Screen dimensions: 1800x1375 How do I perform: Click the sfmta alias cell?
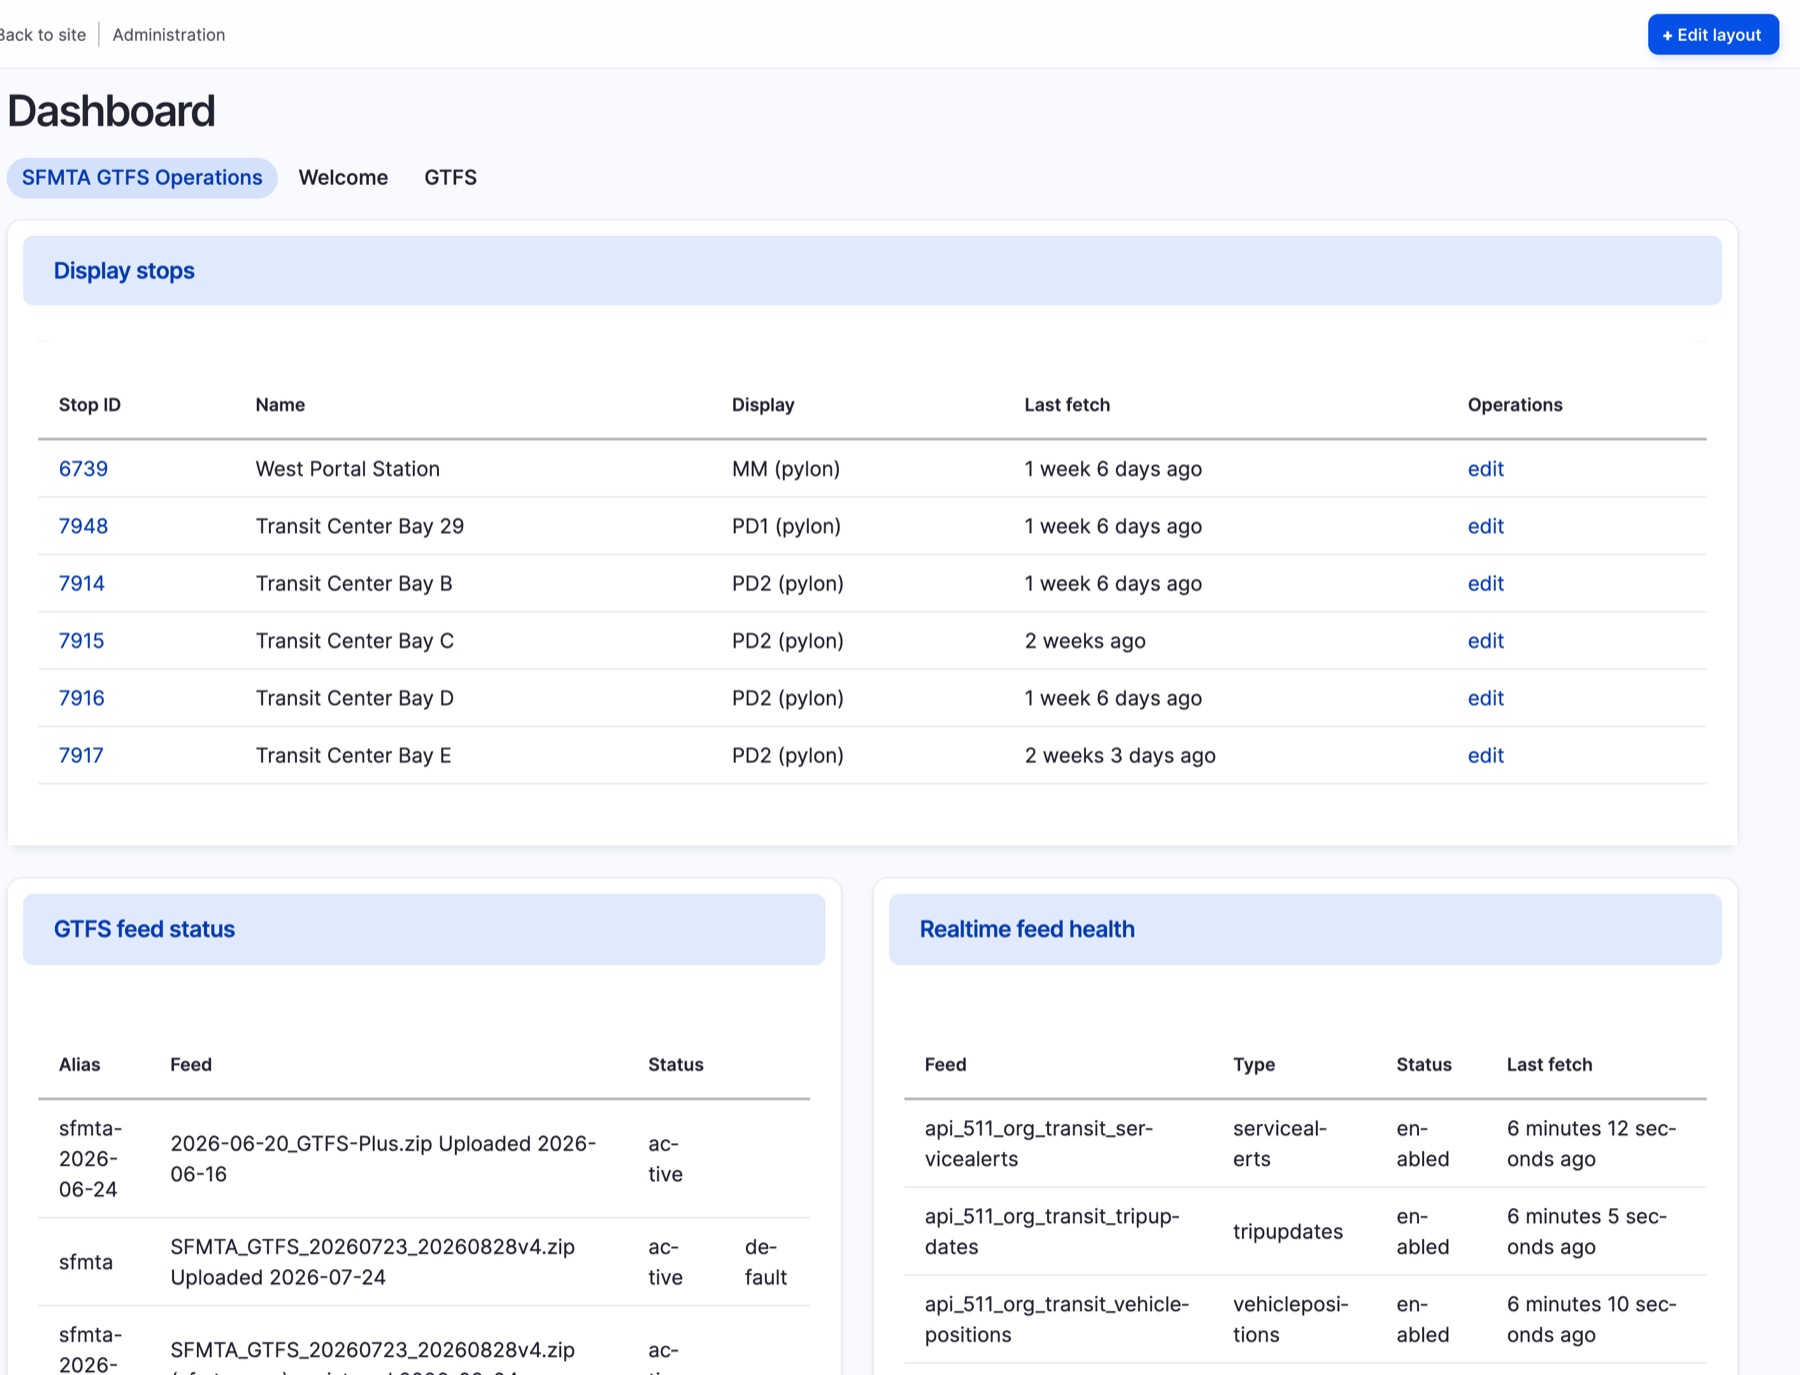coord(86,1262)
